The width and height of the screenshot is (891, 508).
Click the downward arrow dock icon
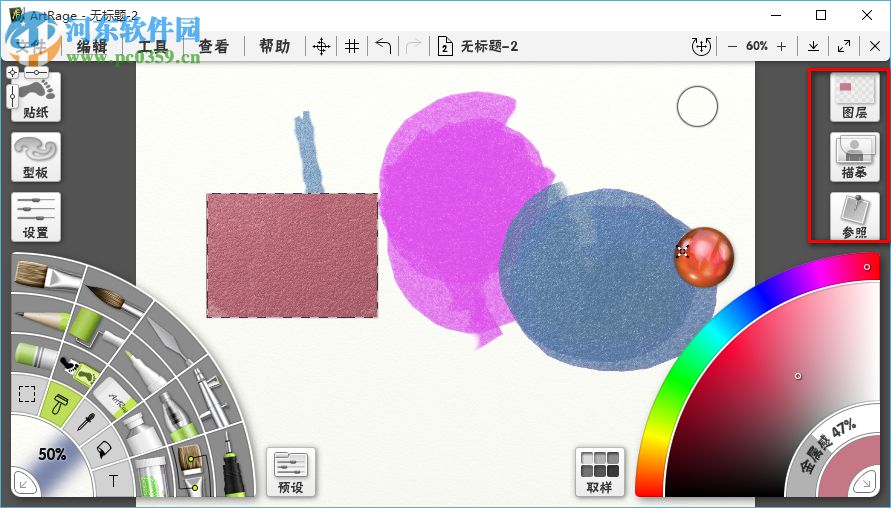tap(813, 46)
